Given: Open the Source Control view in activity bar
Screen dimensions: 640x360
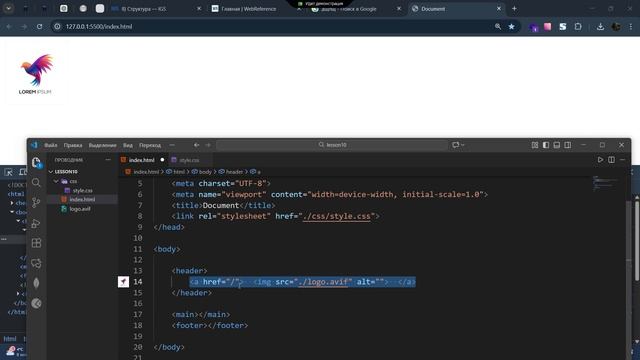Looking at the screenshot, I should click(x=36, y=202).
